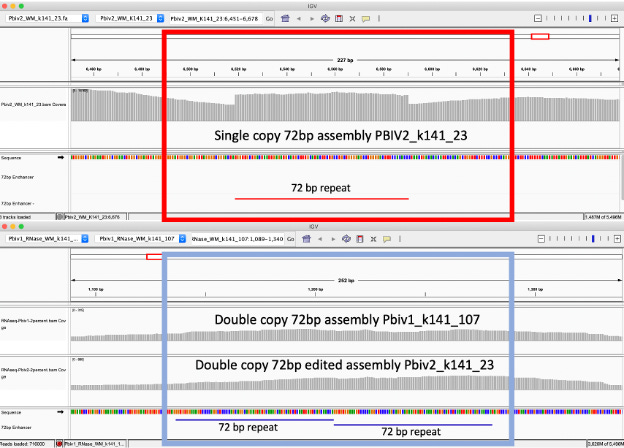624x448 pixels.
Task: Click red position box in bottom chromosome ideogram
Action: click(154, 257)
